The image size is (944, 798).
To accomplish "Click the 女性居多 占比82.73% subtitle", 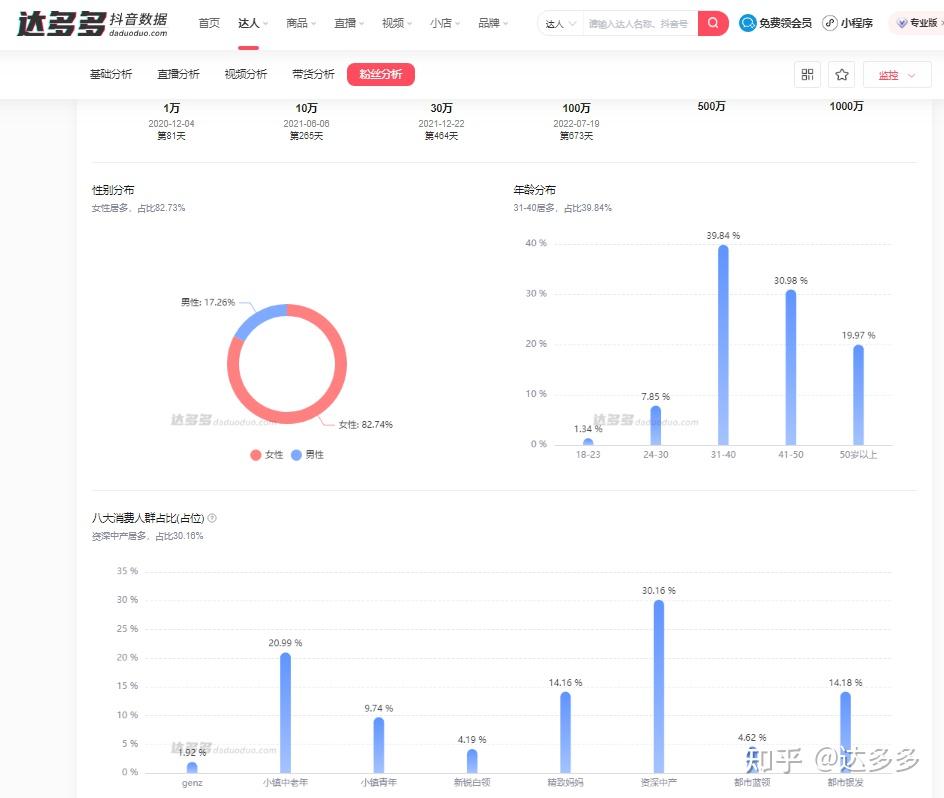I will tap(138, 208).
